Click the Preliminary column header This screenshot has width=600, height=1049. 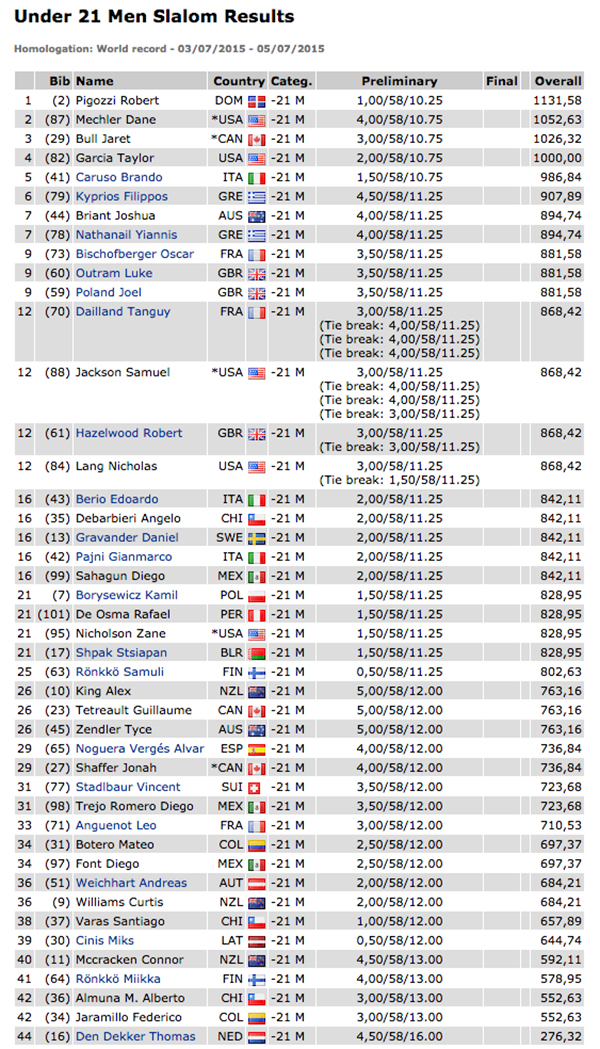(x=399, y=81)
